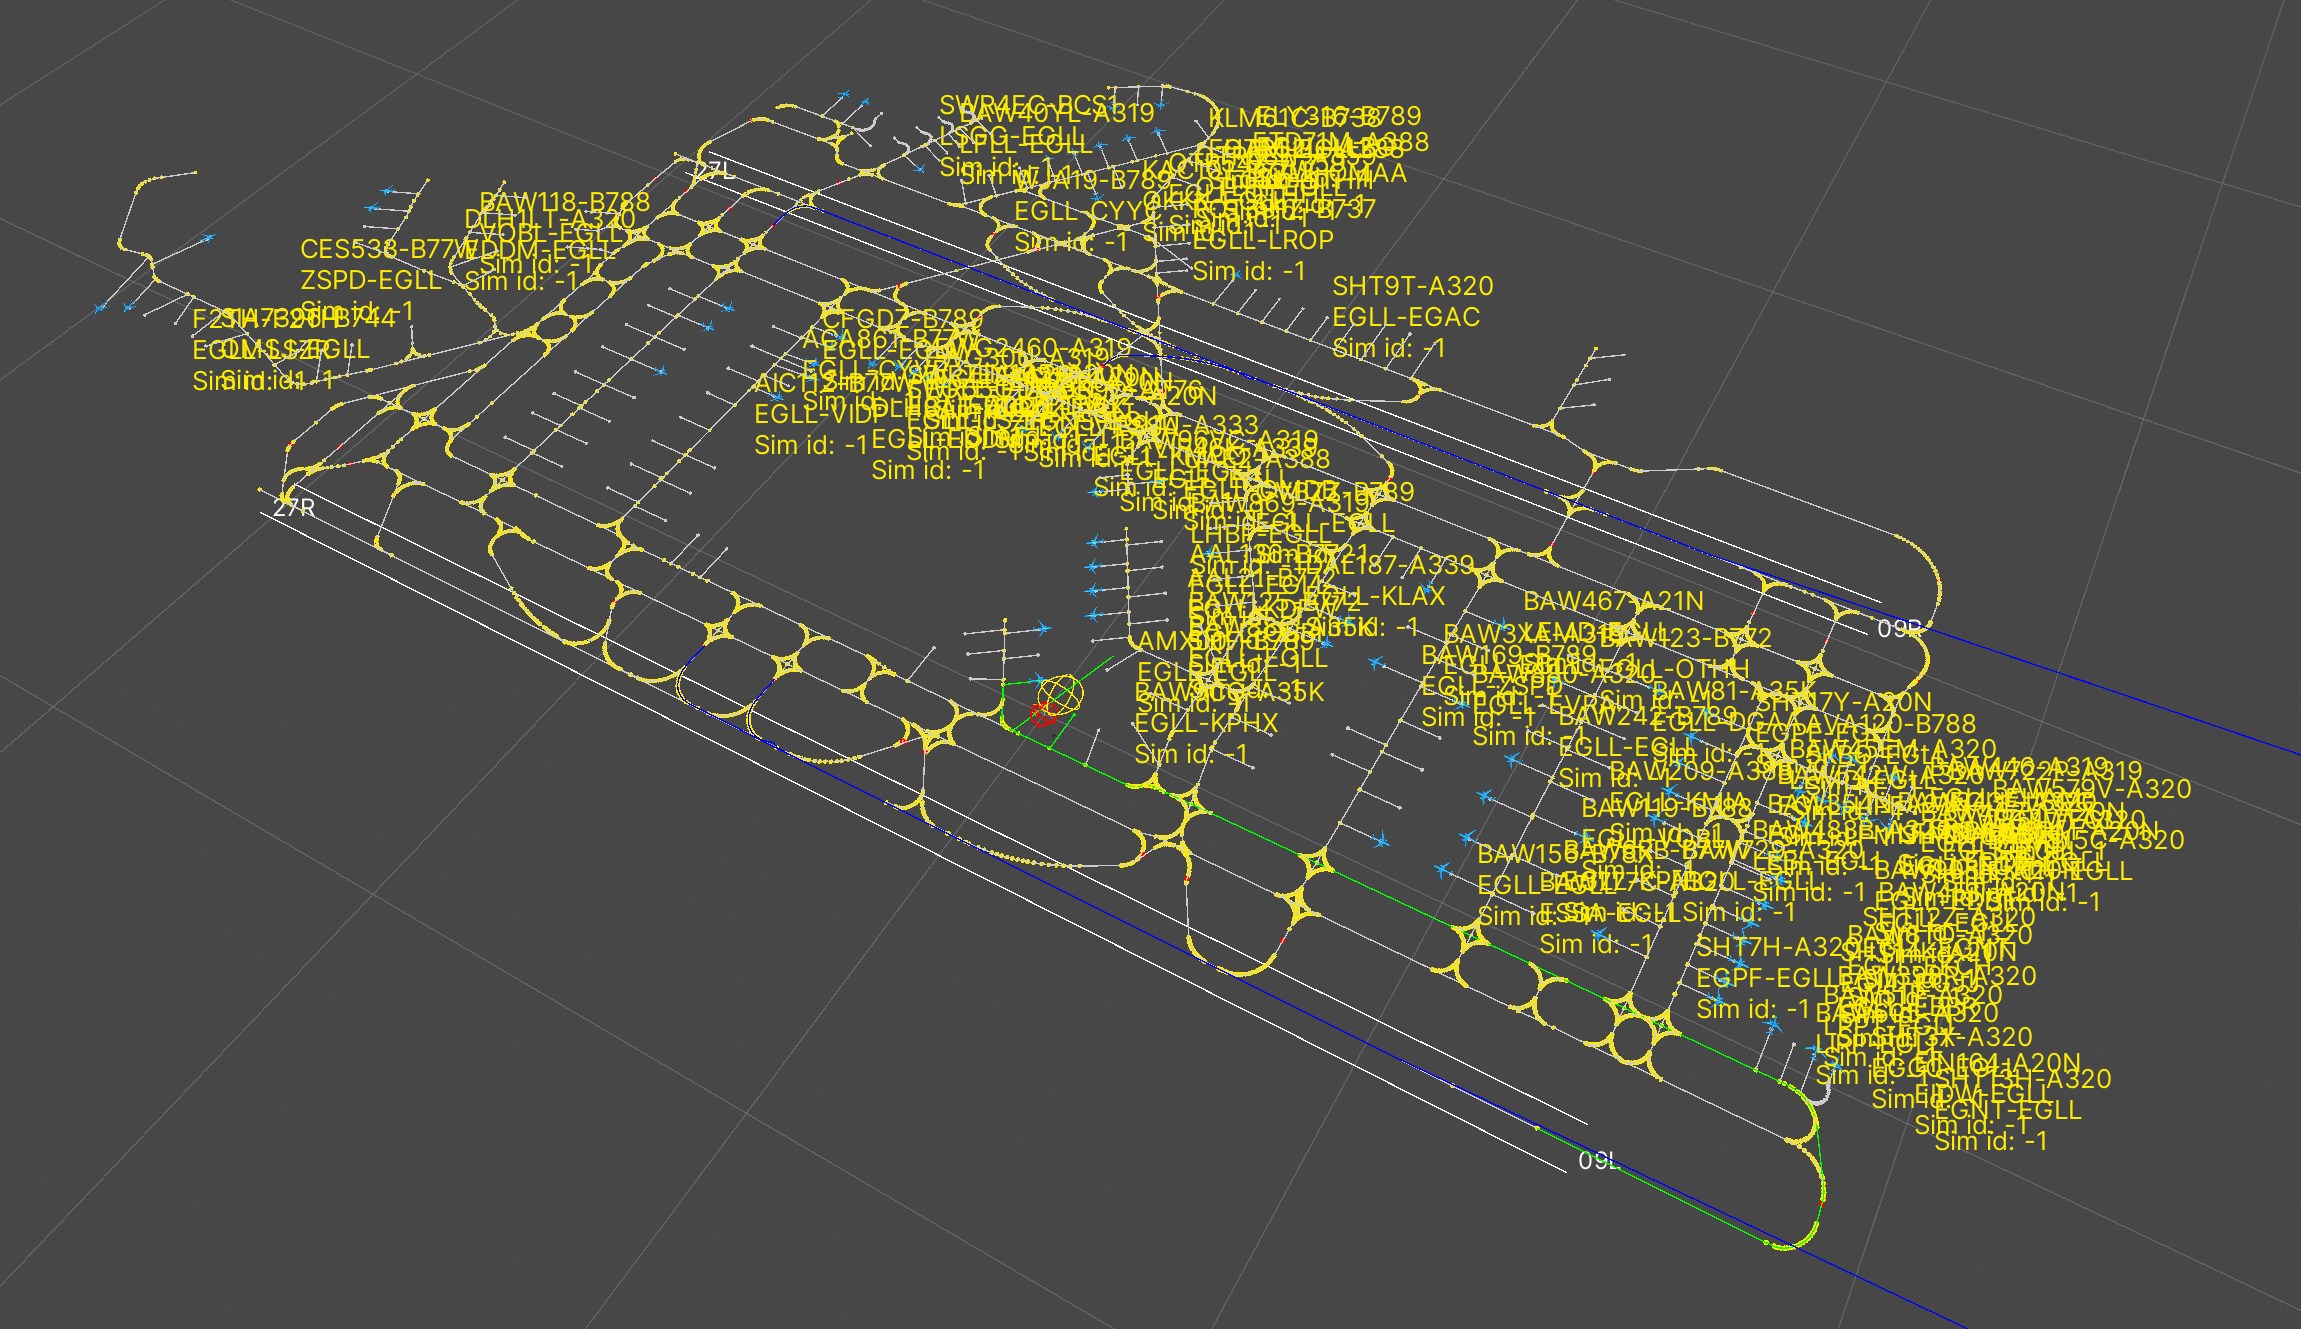2301x1329 pixels.
Task: Click the EGLL-KPHX route text
Action: [1206, 723]
